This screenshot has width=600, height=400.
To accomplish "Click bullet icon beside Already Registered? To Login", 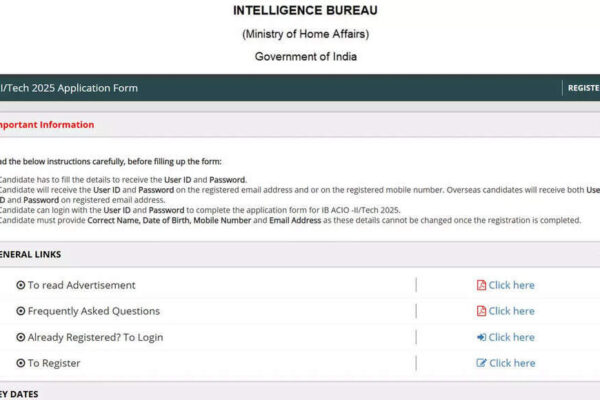I will (x=21, y=337).
